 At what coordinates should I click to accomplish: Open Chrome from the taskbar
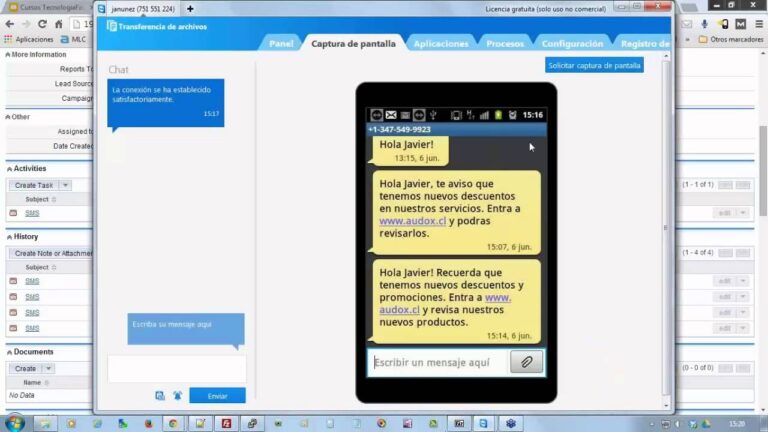(173, 423)
